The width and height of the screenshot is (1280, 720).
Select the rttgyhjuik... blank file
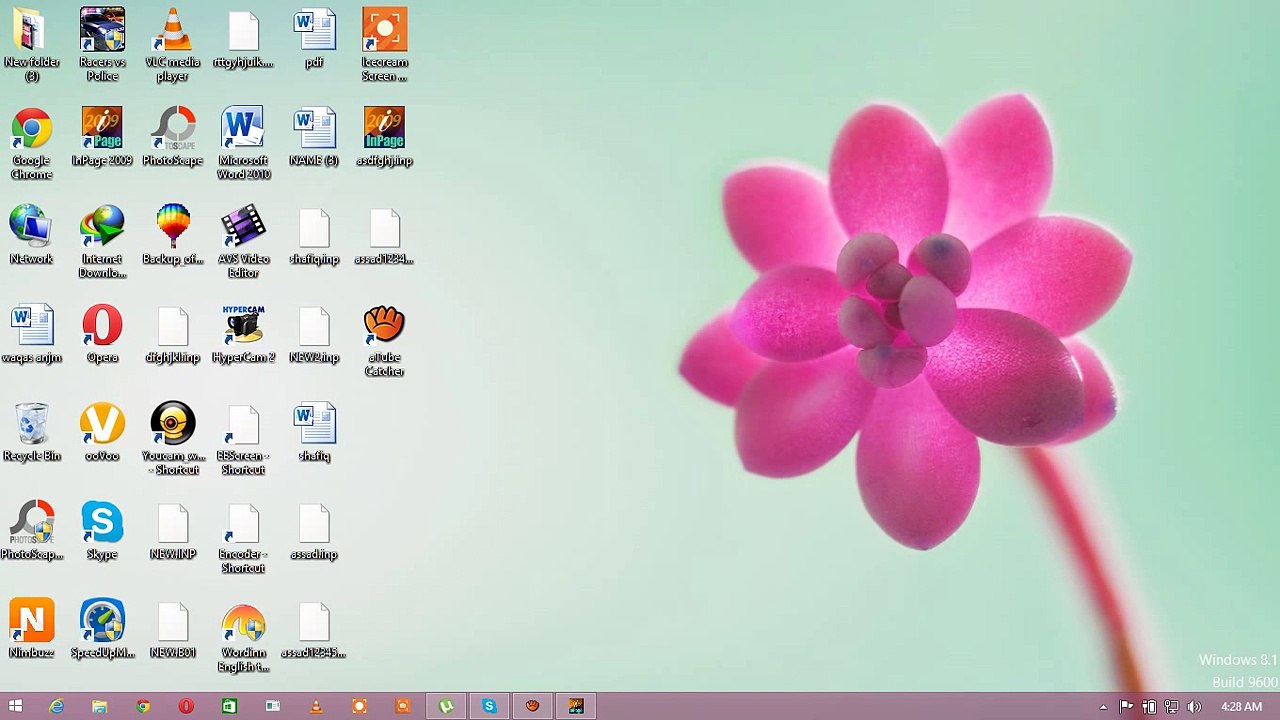(243, 38)
